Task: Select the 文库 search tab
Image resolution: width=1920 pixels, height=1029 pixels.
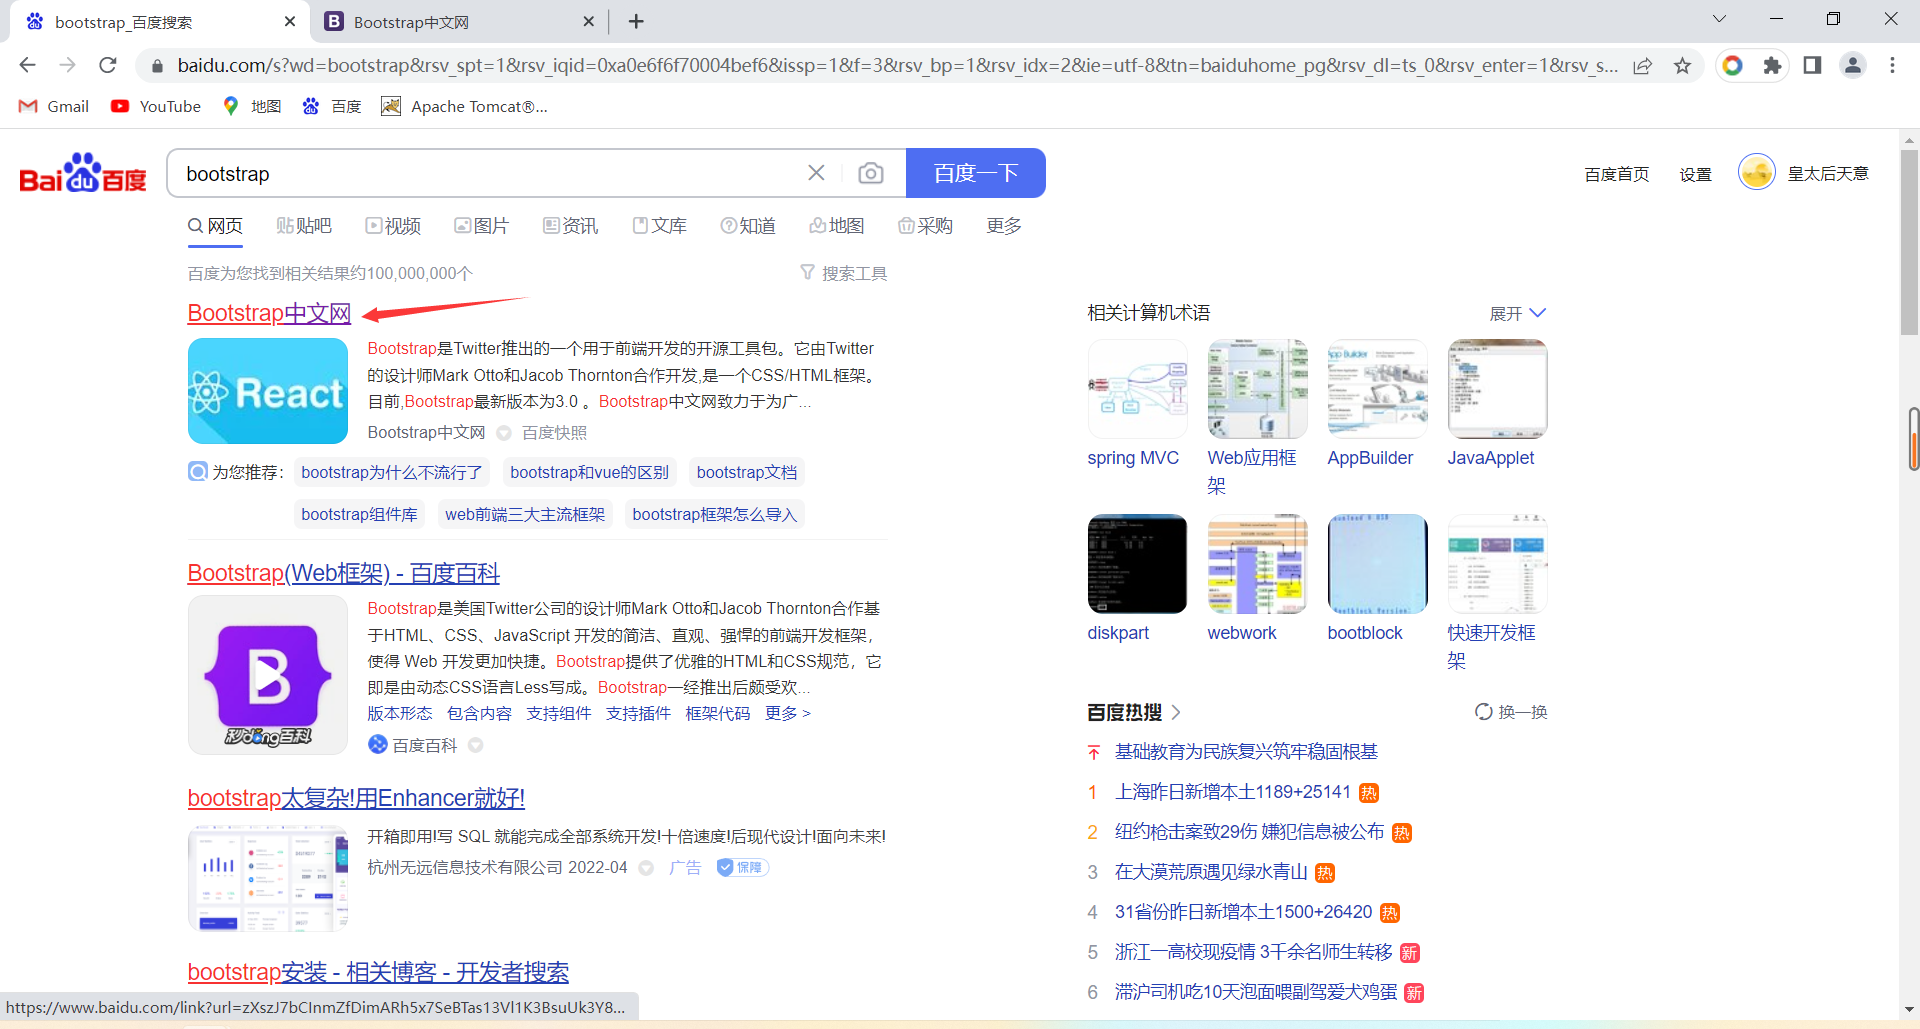Action: click(659, 226)
